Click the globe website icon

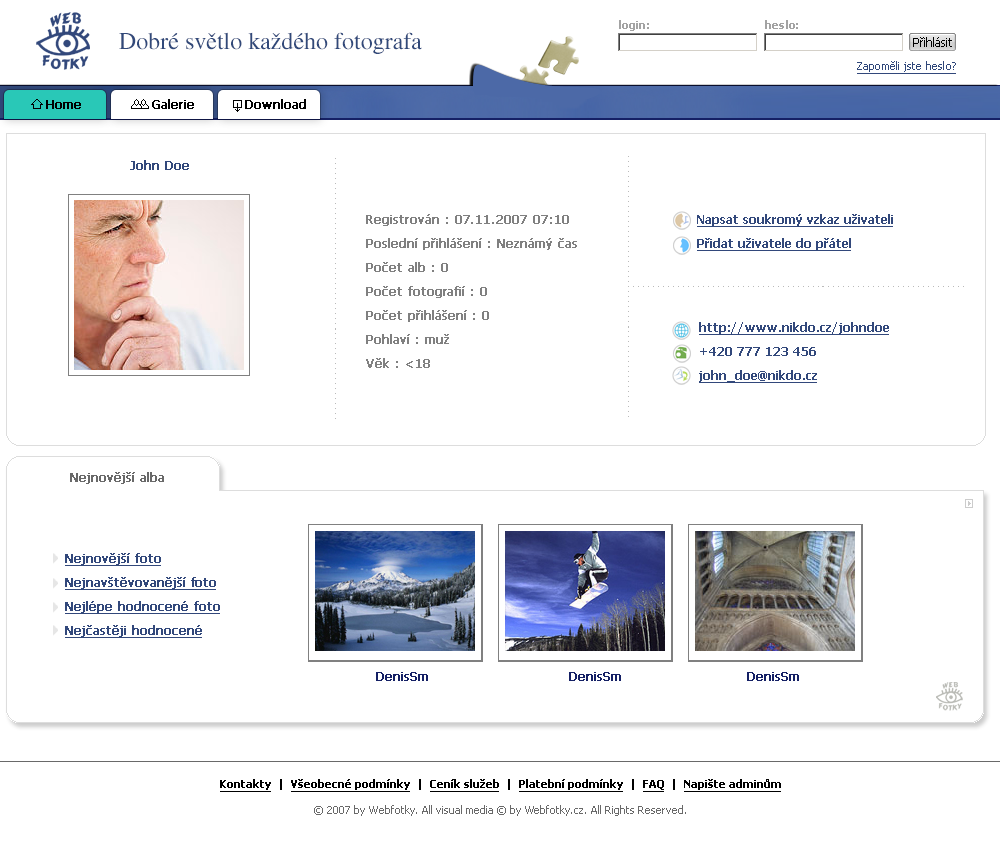(x=682, y=330)
